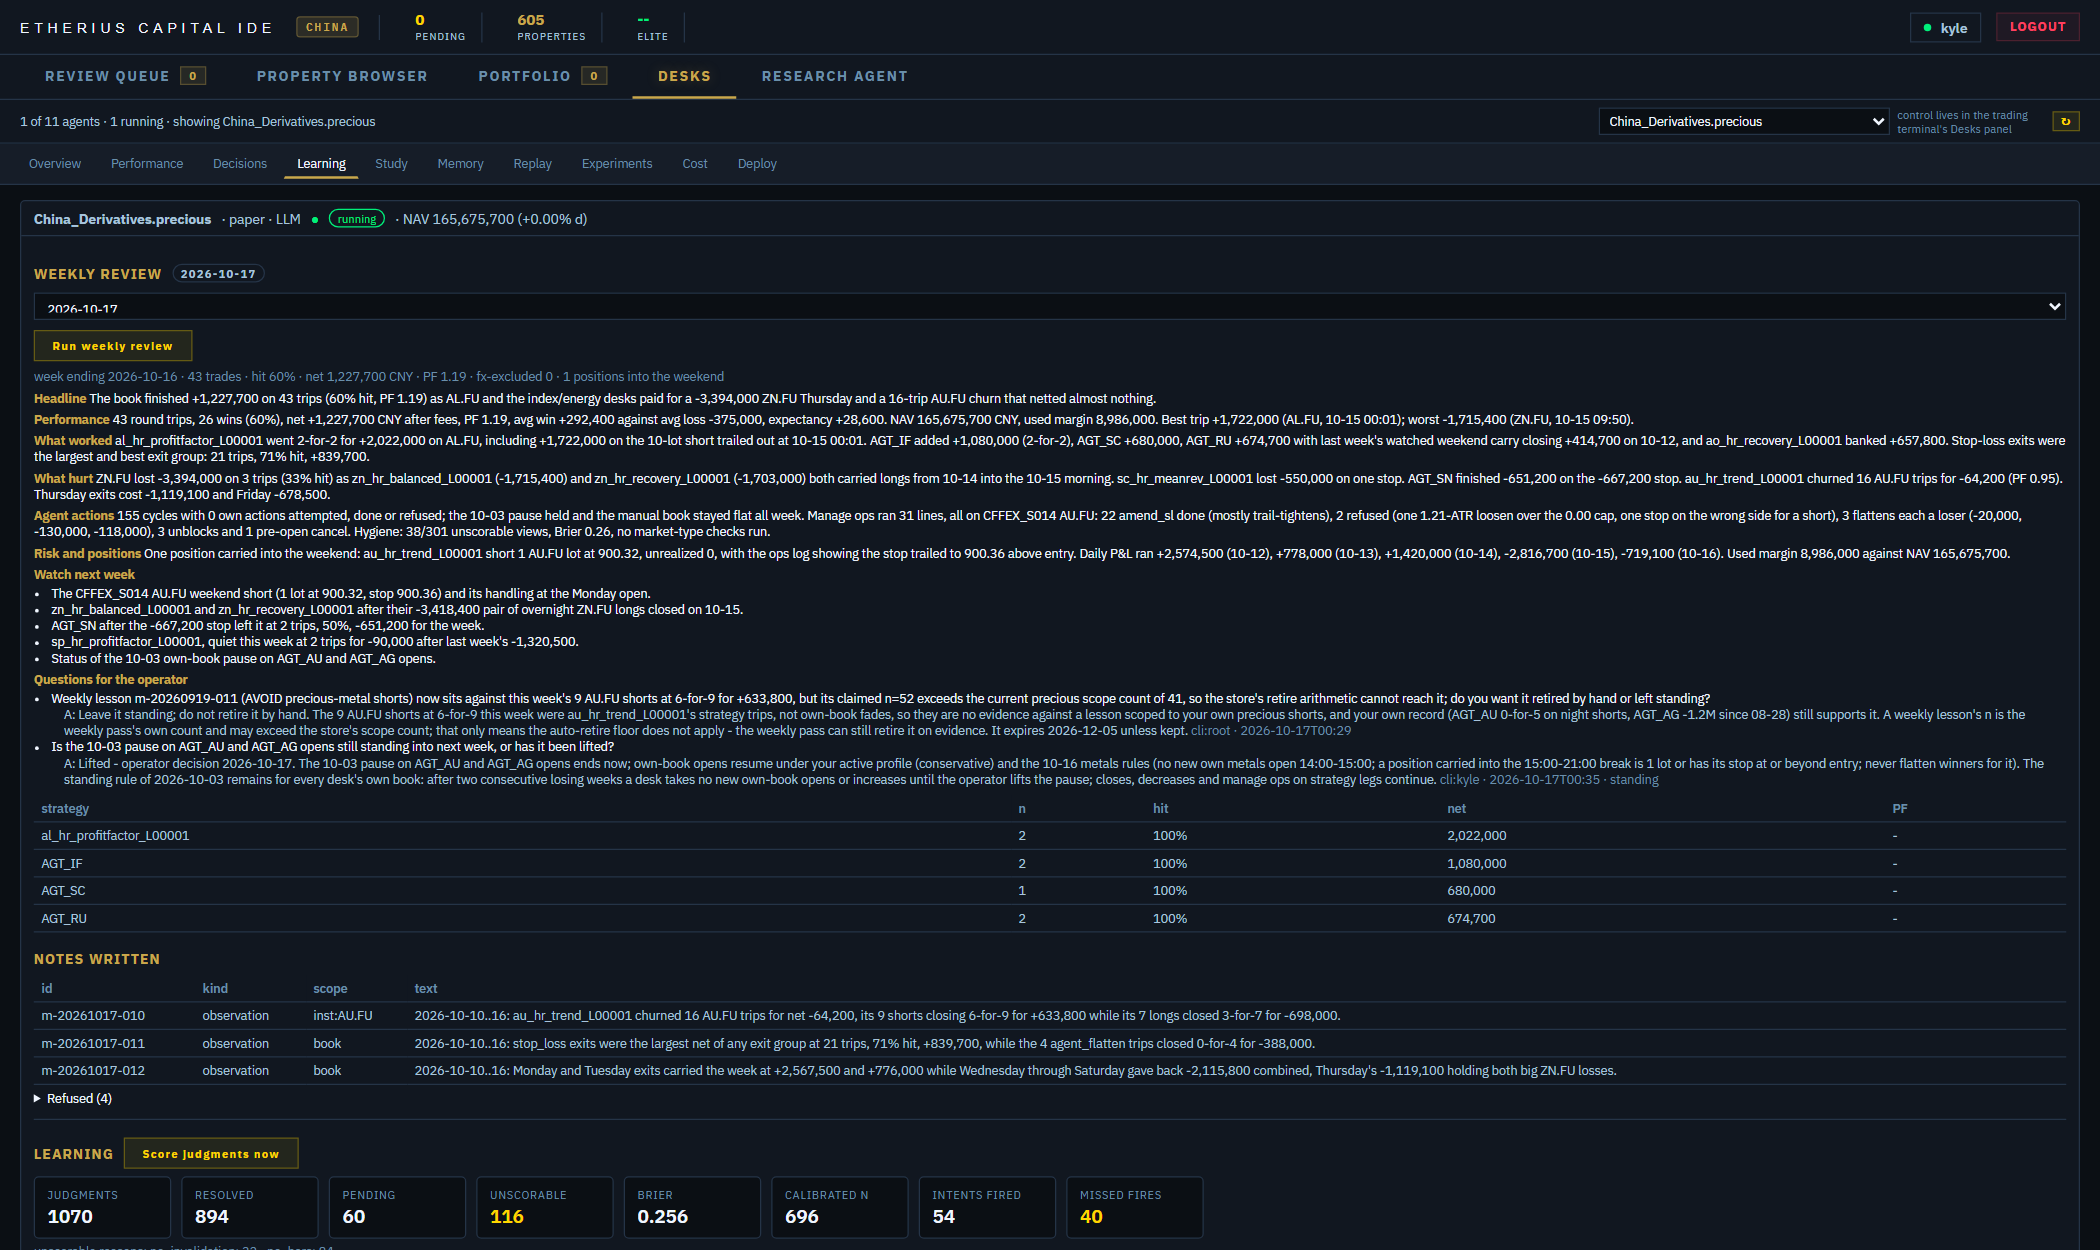Click the Missed Fires 40 stat card

click(x=1135, y=1207)
